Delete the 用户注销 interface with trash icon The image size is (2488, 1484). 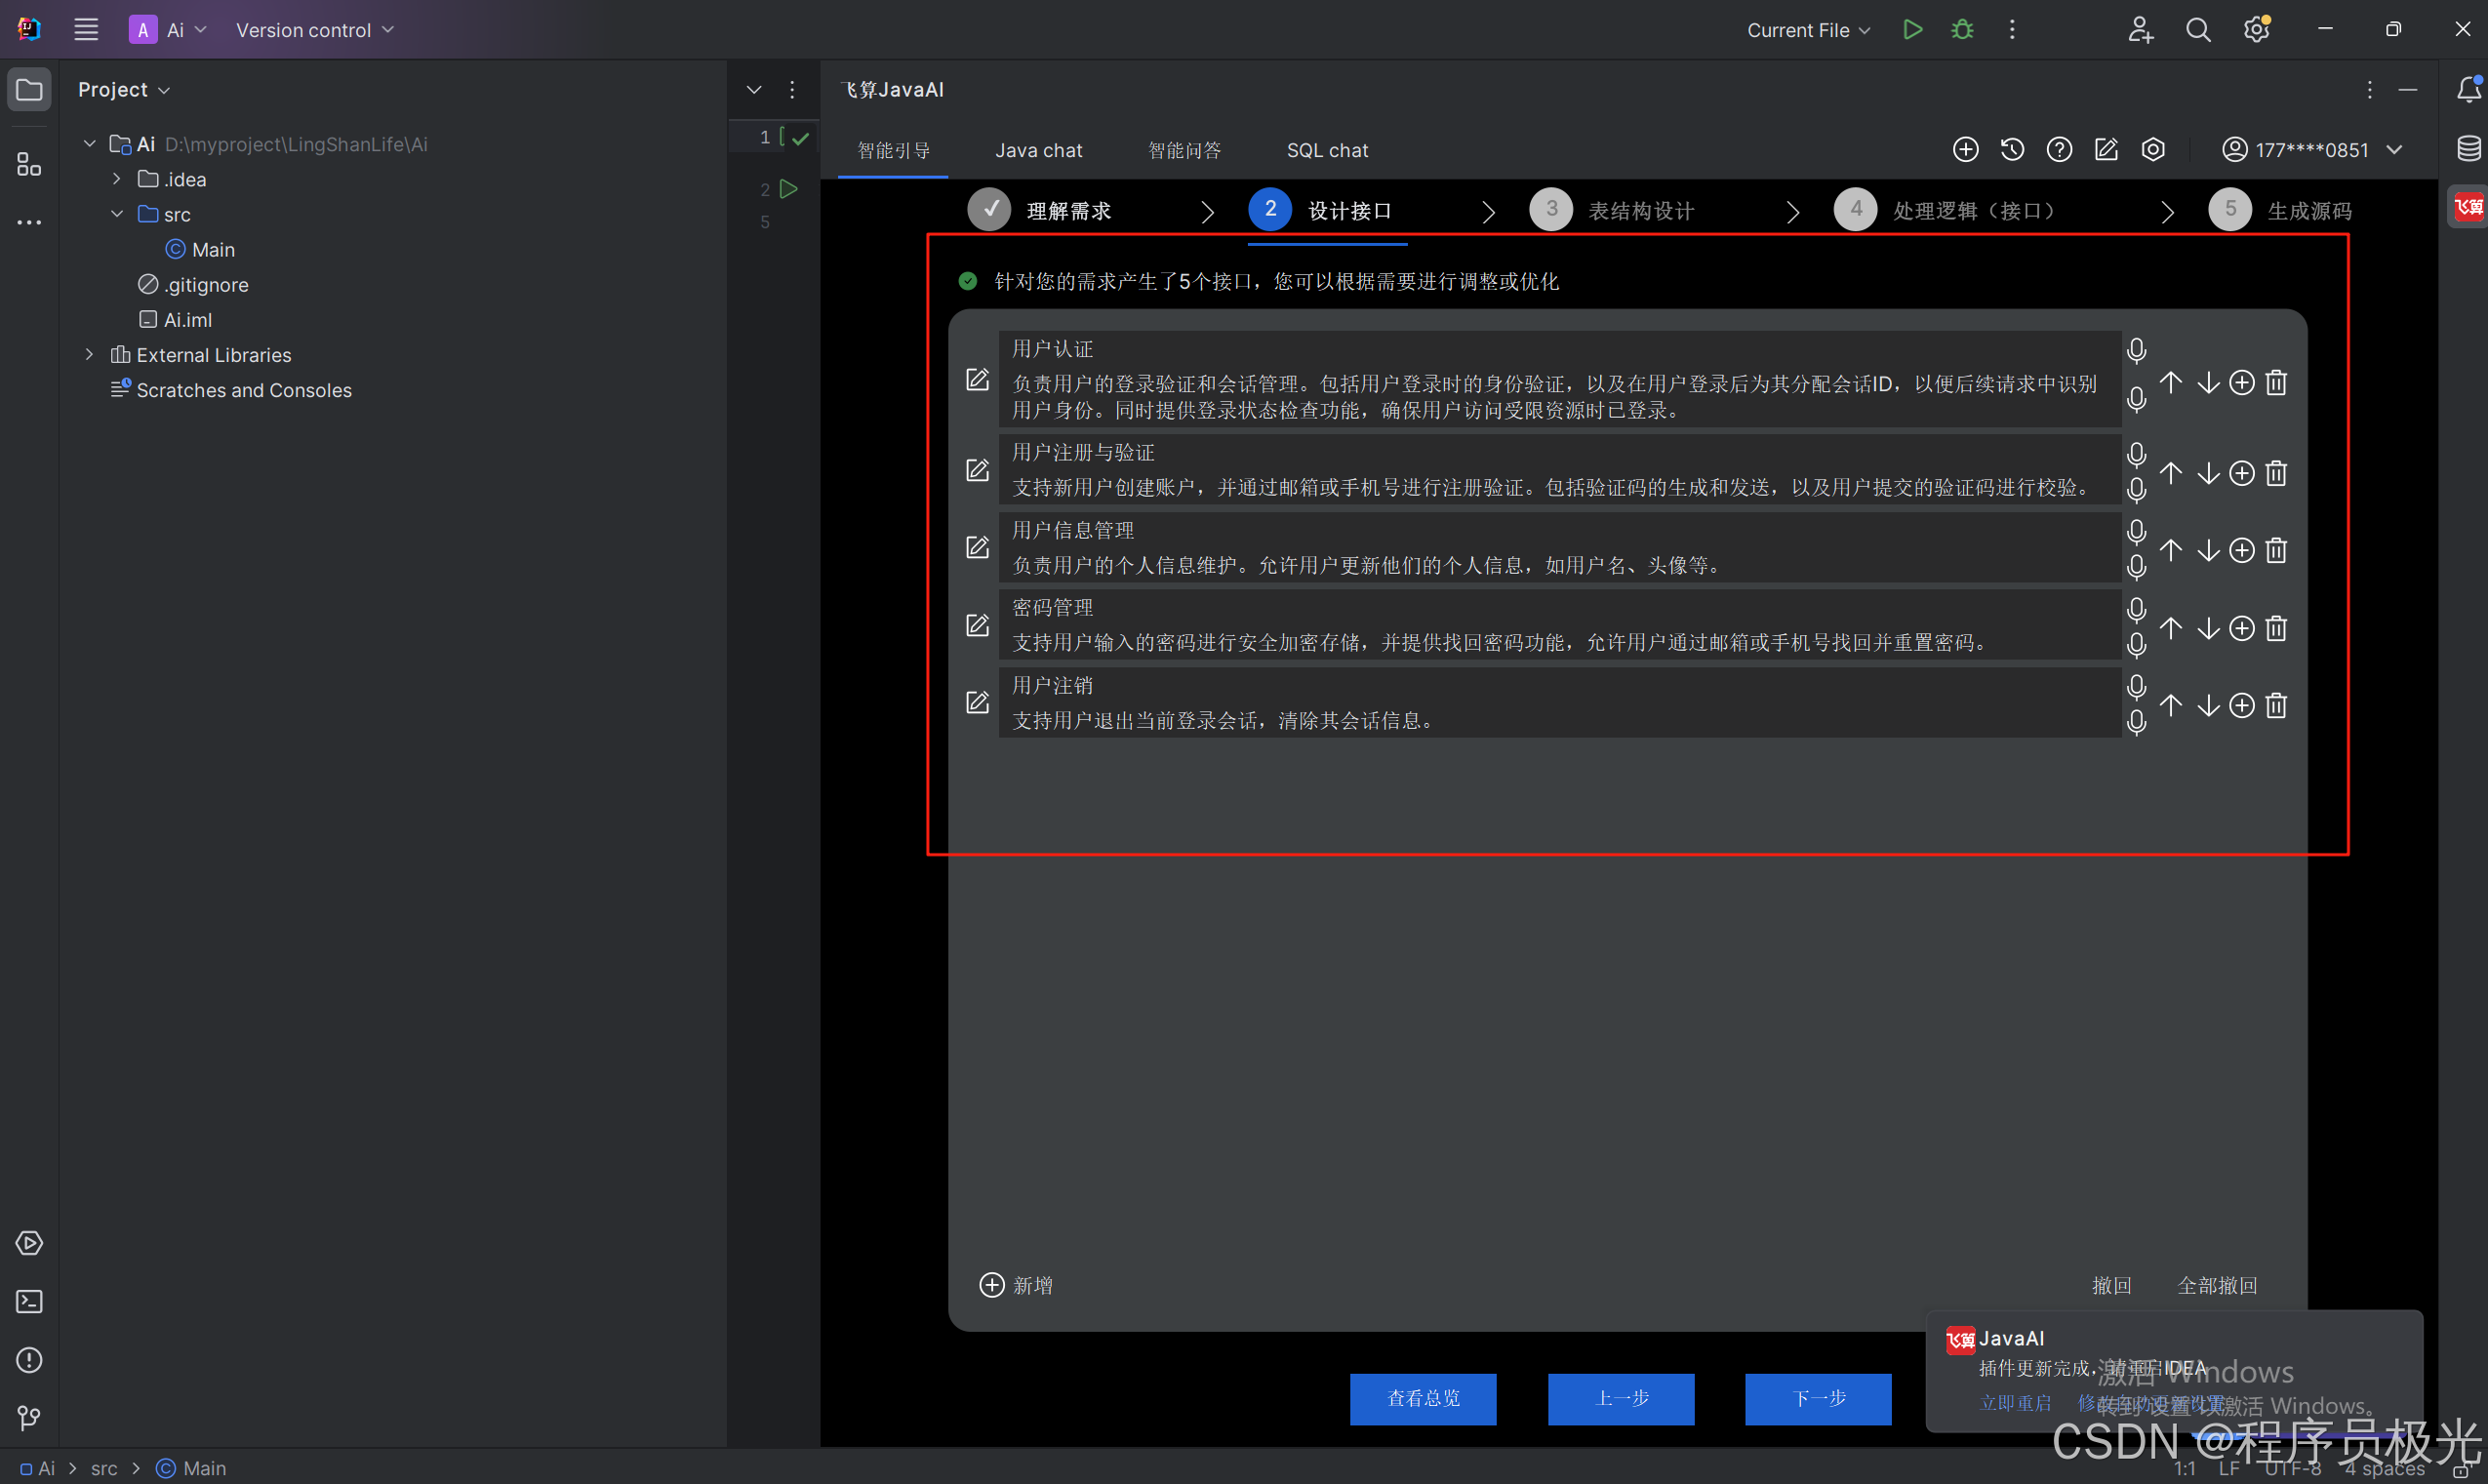pos(2276,706)
